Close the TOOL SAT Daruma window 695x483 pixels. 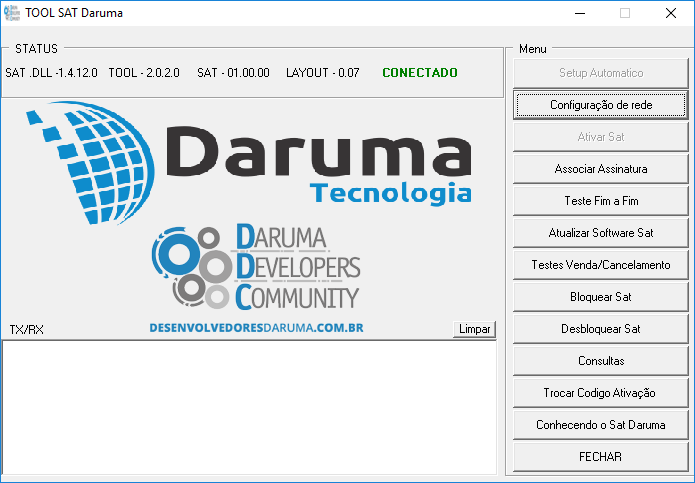click(671, 13)
